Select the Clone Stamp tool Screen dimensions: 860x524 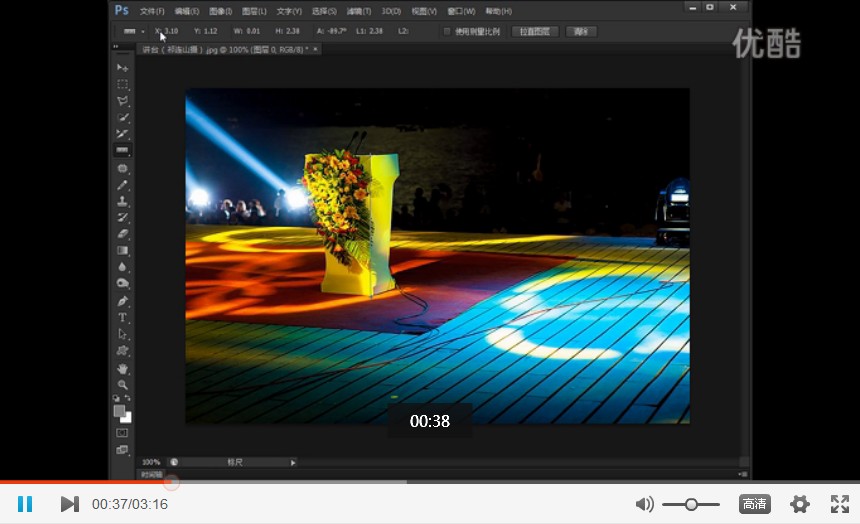122,201
